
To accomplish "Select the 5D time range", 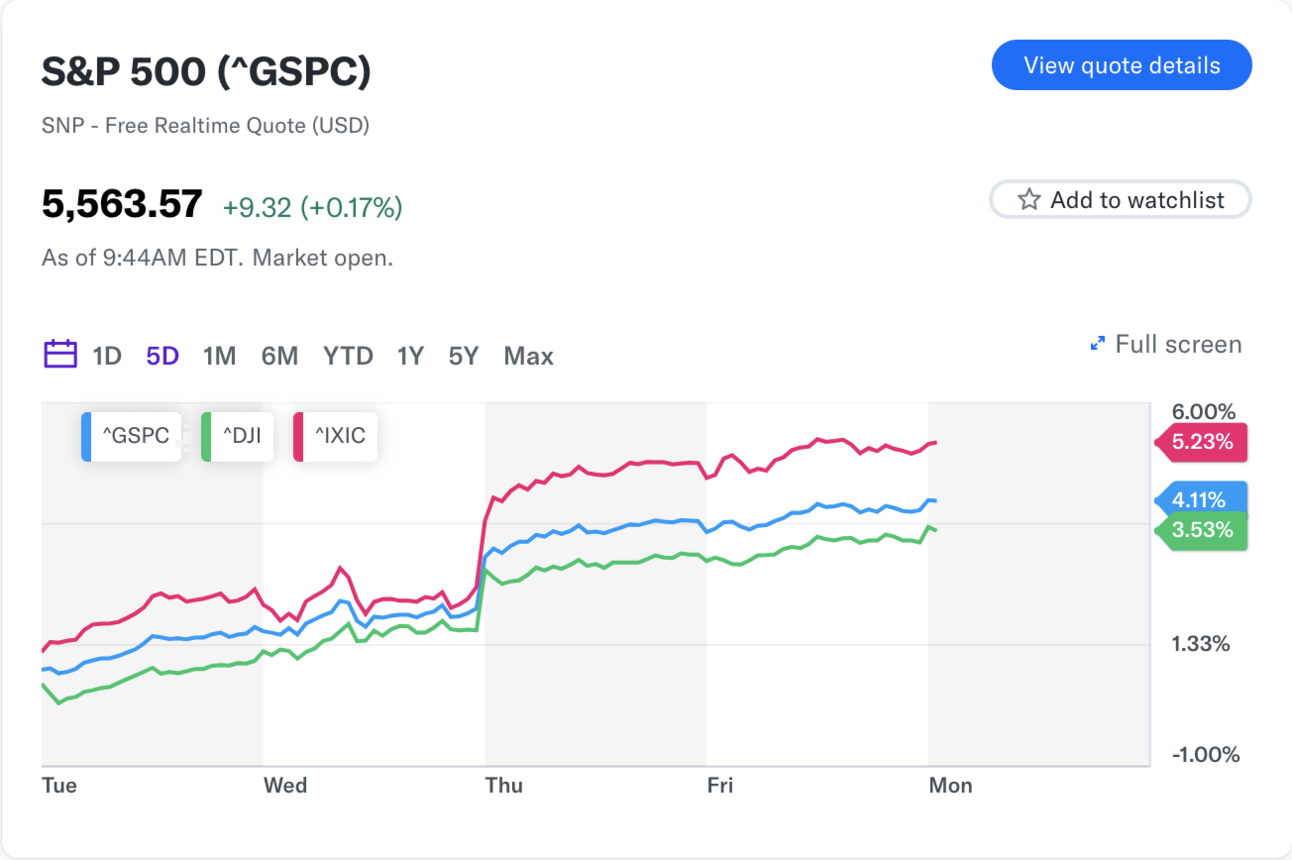I will tap(162, 356).
